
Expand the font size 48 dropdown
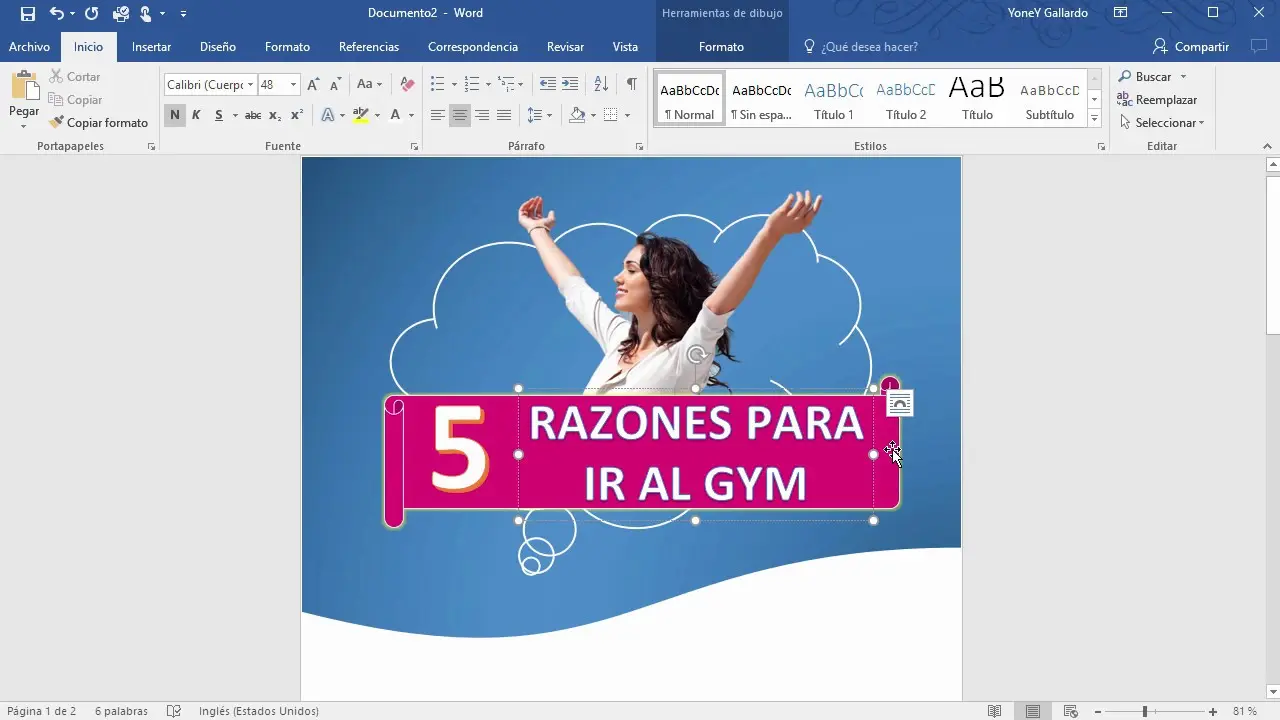[x=293, y=85]
